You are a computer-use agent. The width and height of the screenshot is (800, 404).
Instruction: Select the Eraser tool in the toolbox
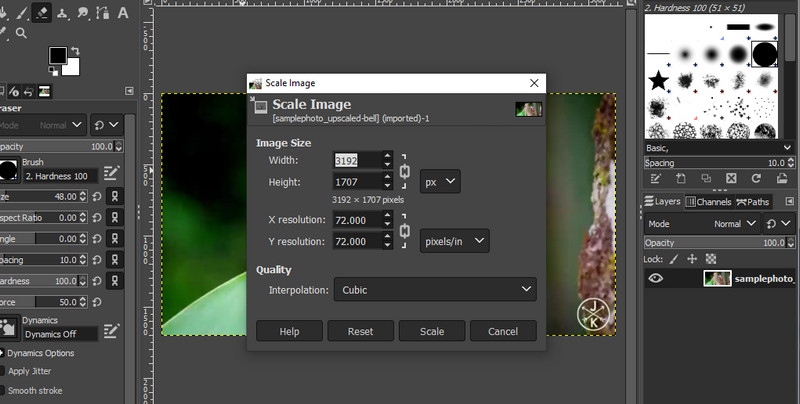pyautogui.click(x=42, y=12)
